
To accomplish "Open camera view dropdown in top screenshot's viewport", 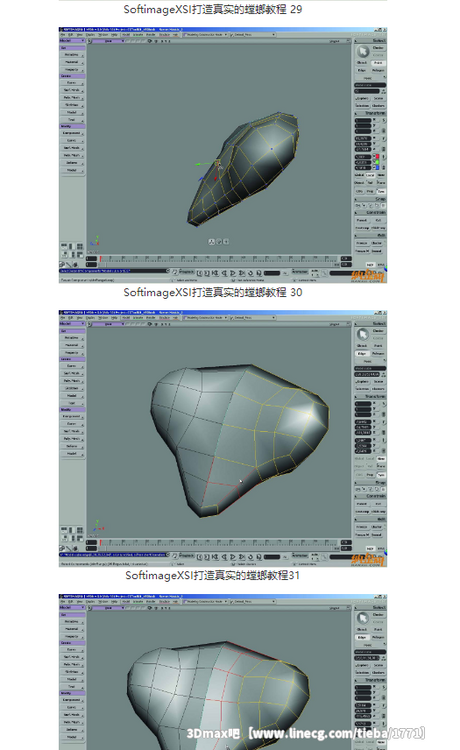I will pyautogui.click(x=109, y=41).
